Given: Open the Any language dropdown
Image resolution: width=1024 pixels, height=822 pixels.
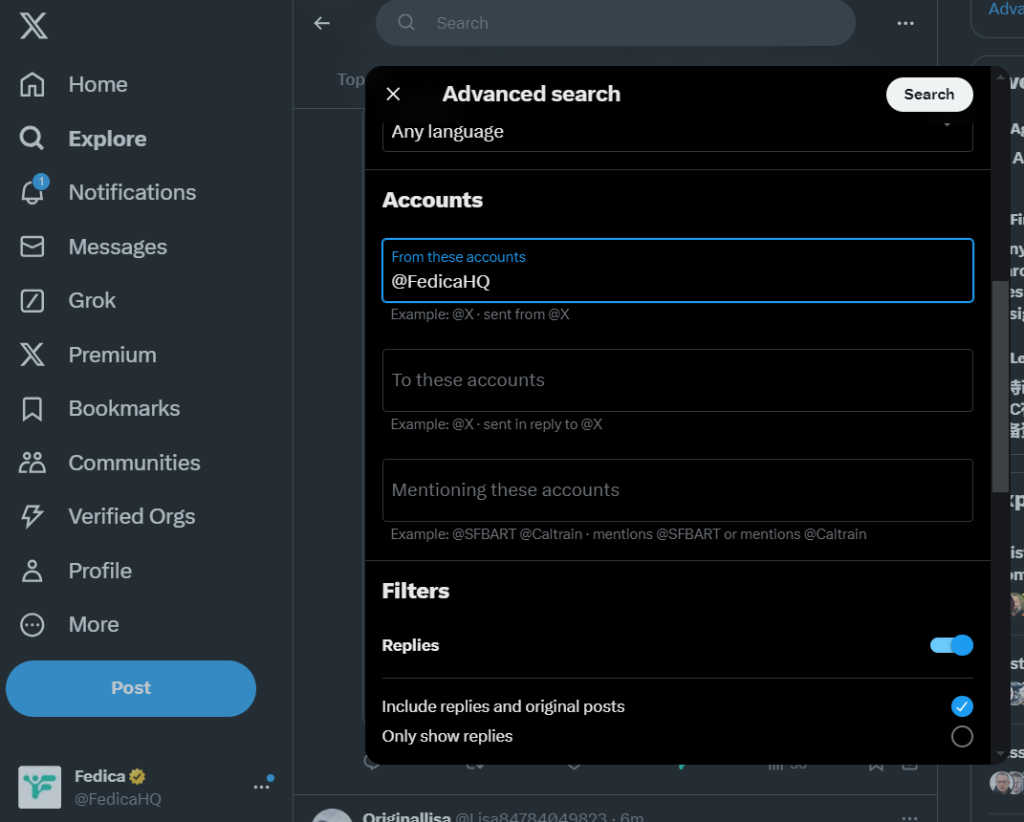Looking at the screenshot, I should pos(678,131).
